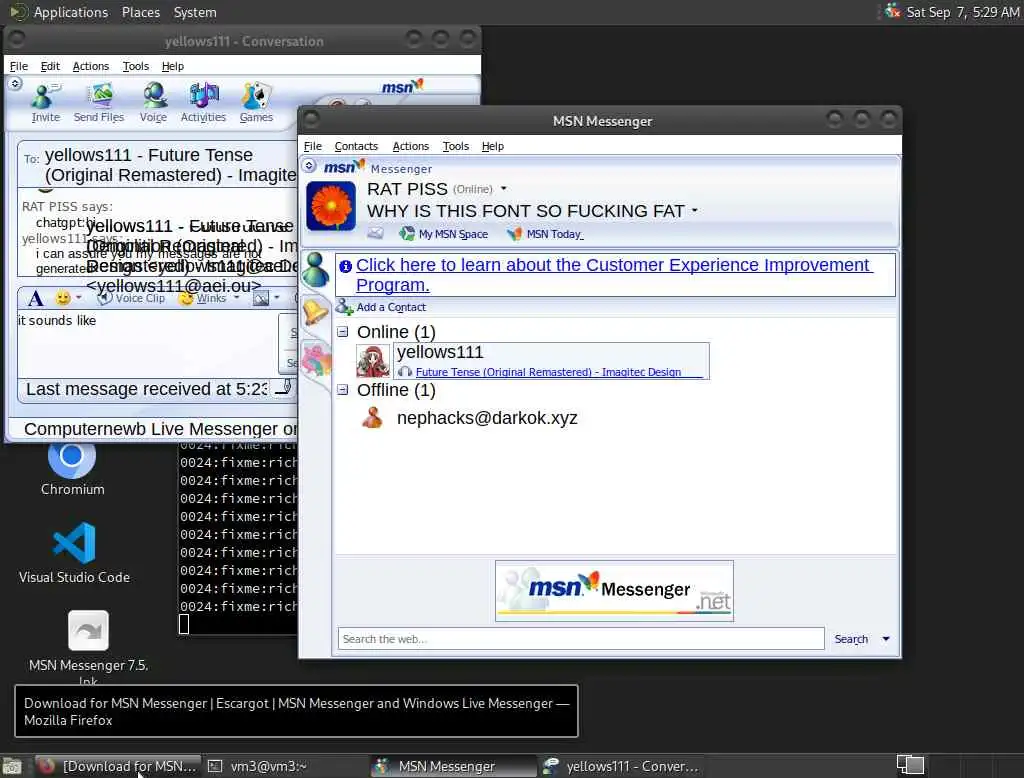Open My MSN Space
The image size is (1024, 778).
click(443, 234)
